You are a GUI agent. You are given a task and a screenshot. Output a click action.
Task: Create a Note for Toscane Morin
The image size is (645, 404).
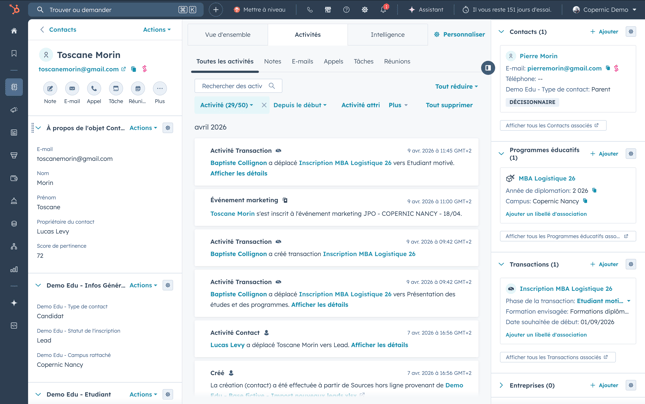(50, 88)
